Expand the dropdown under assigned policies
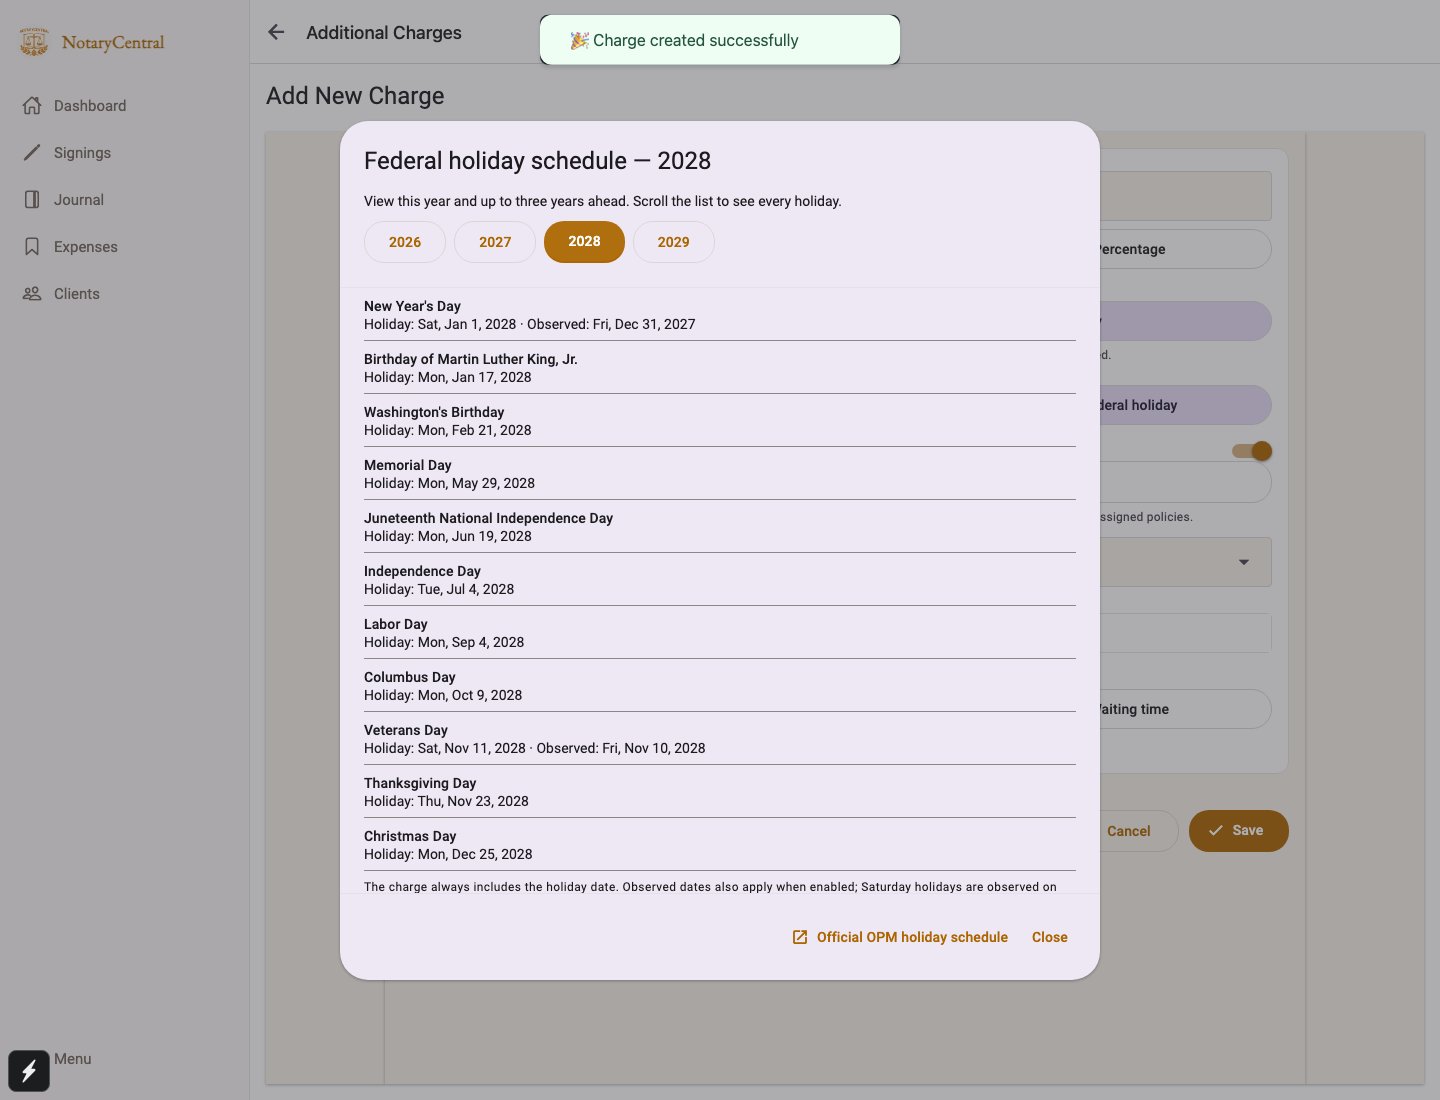The height and width of the screenshot is (1100, 1440). tap(1244, 562)
